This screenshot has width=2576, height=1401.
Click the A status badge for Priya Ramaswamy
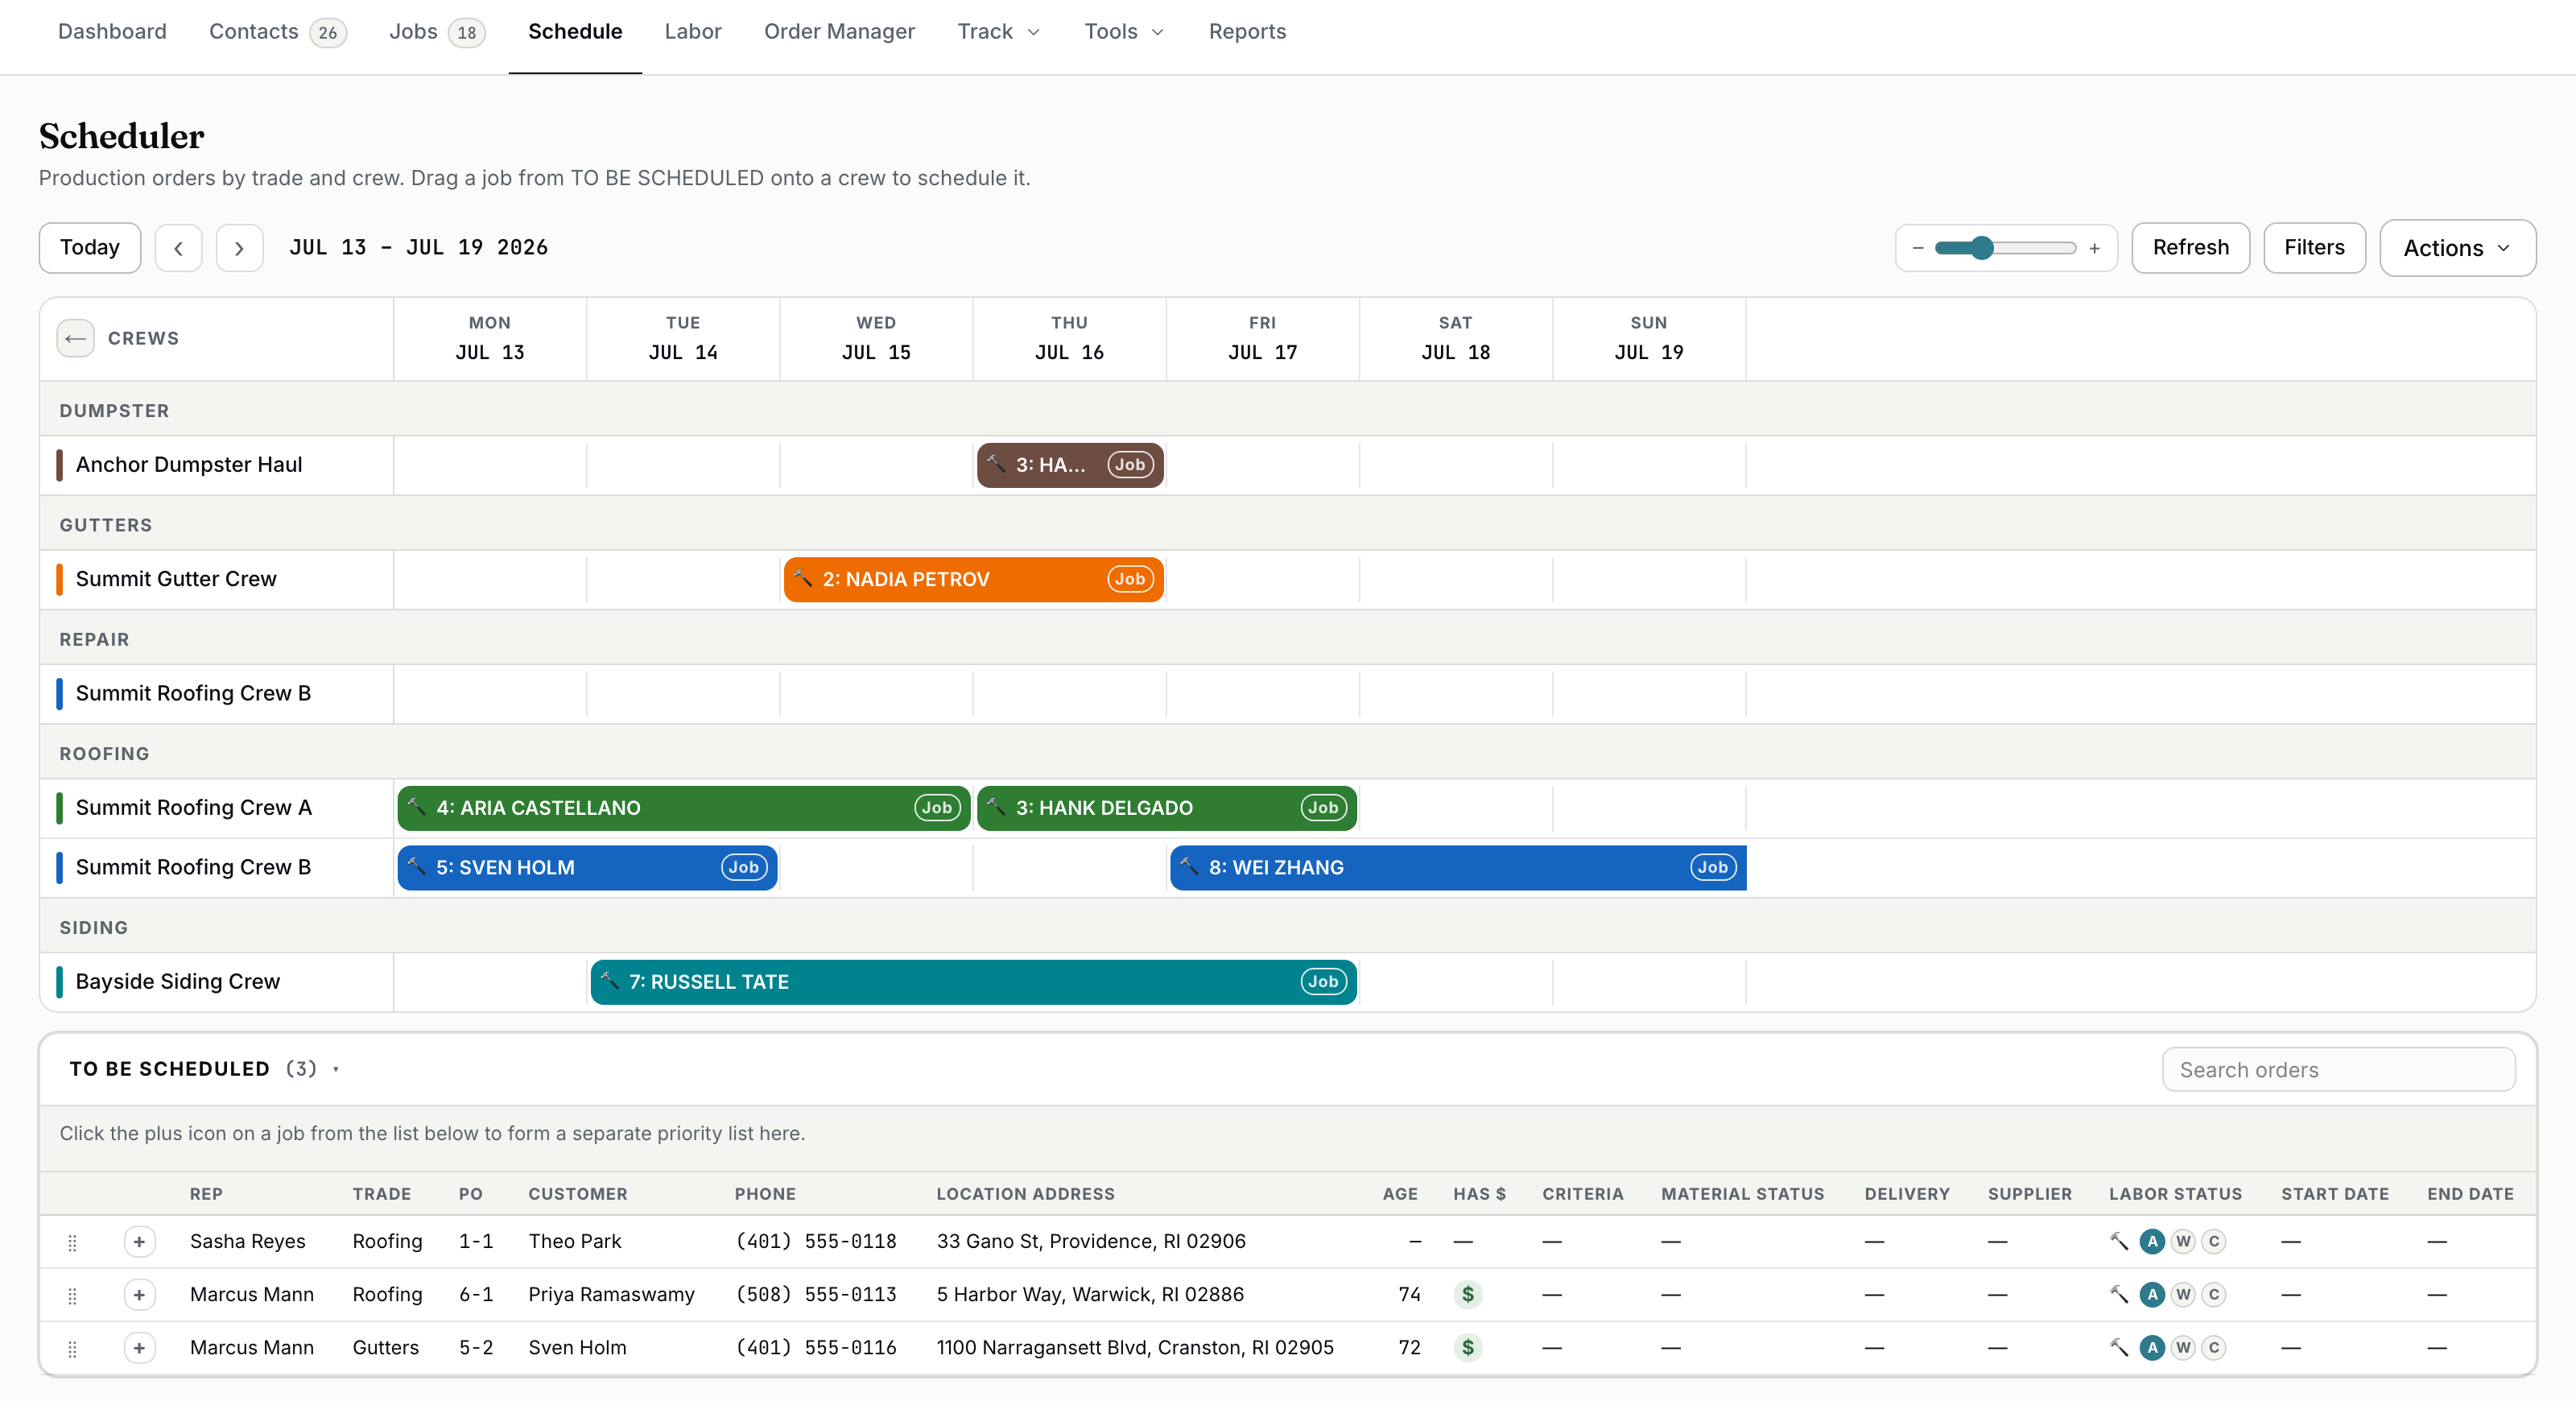pyautogui.click(x=2152, y=1294)
